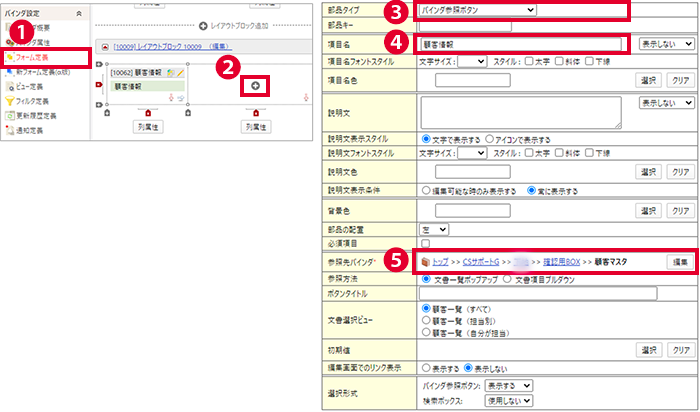Click the copy icon on [10062] 顧客情報 part
The image size is (700, 412).
pyautogui.click(x=170, y=72)
